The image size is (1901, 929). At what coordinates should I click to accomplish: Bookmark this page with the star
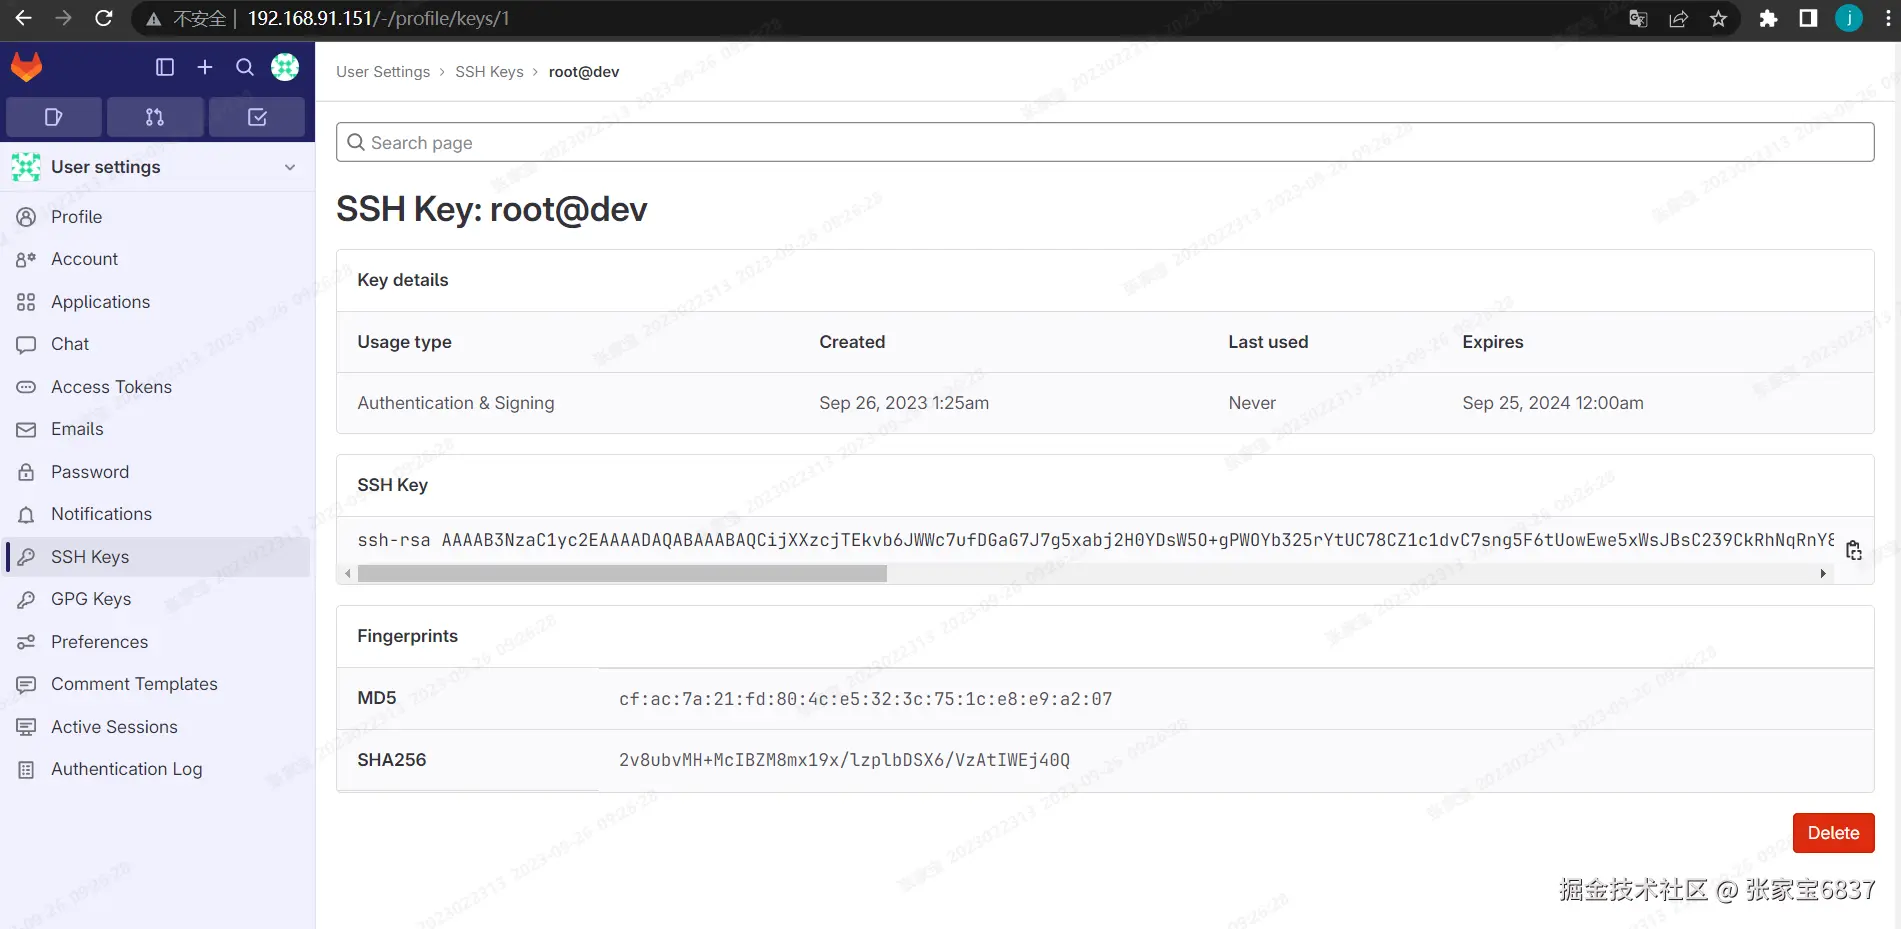(1718, 18)
